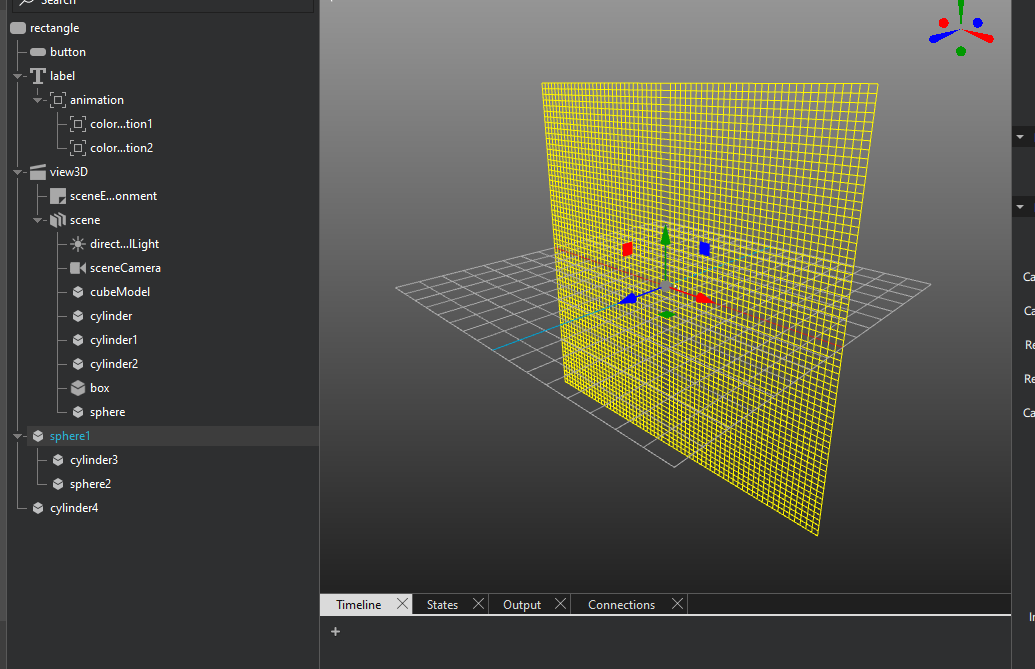The image size is (1035, 669).
Task: Click the sceneEnvironment icon in navigator
Action: tap(58, 196)
